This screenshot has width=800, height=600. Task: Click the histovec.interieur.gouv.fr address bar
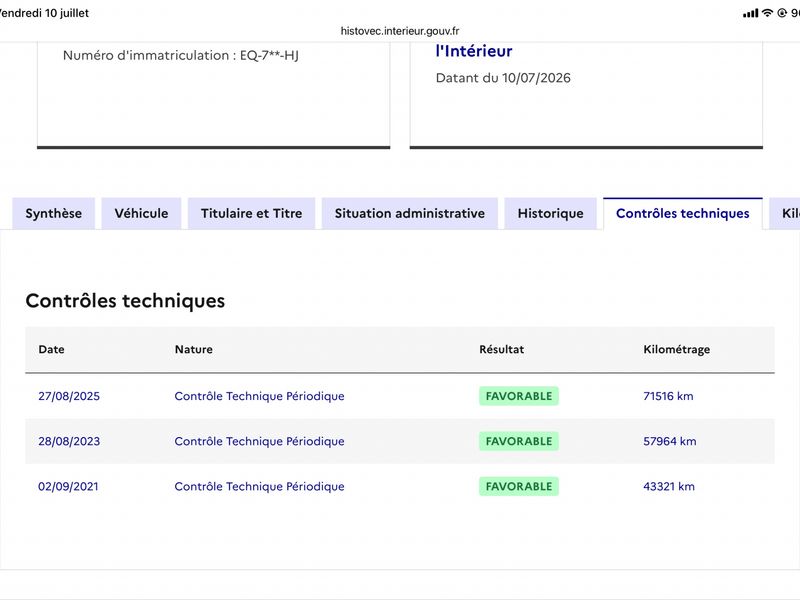point(400,31)
